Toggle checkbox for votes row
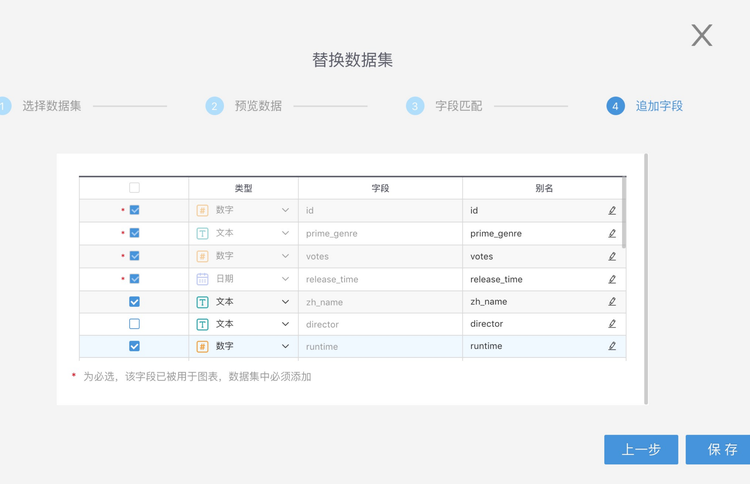Image resolution: width=750 pixels, height=484 pixels. click(134, 256)
